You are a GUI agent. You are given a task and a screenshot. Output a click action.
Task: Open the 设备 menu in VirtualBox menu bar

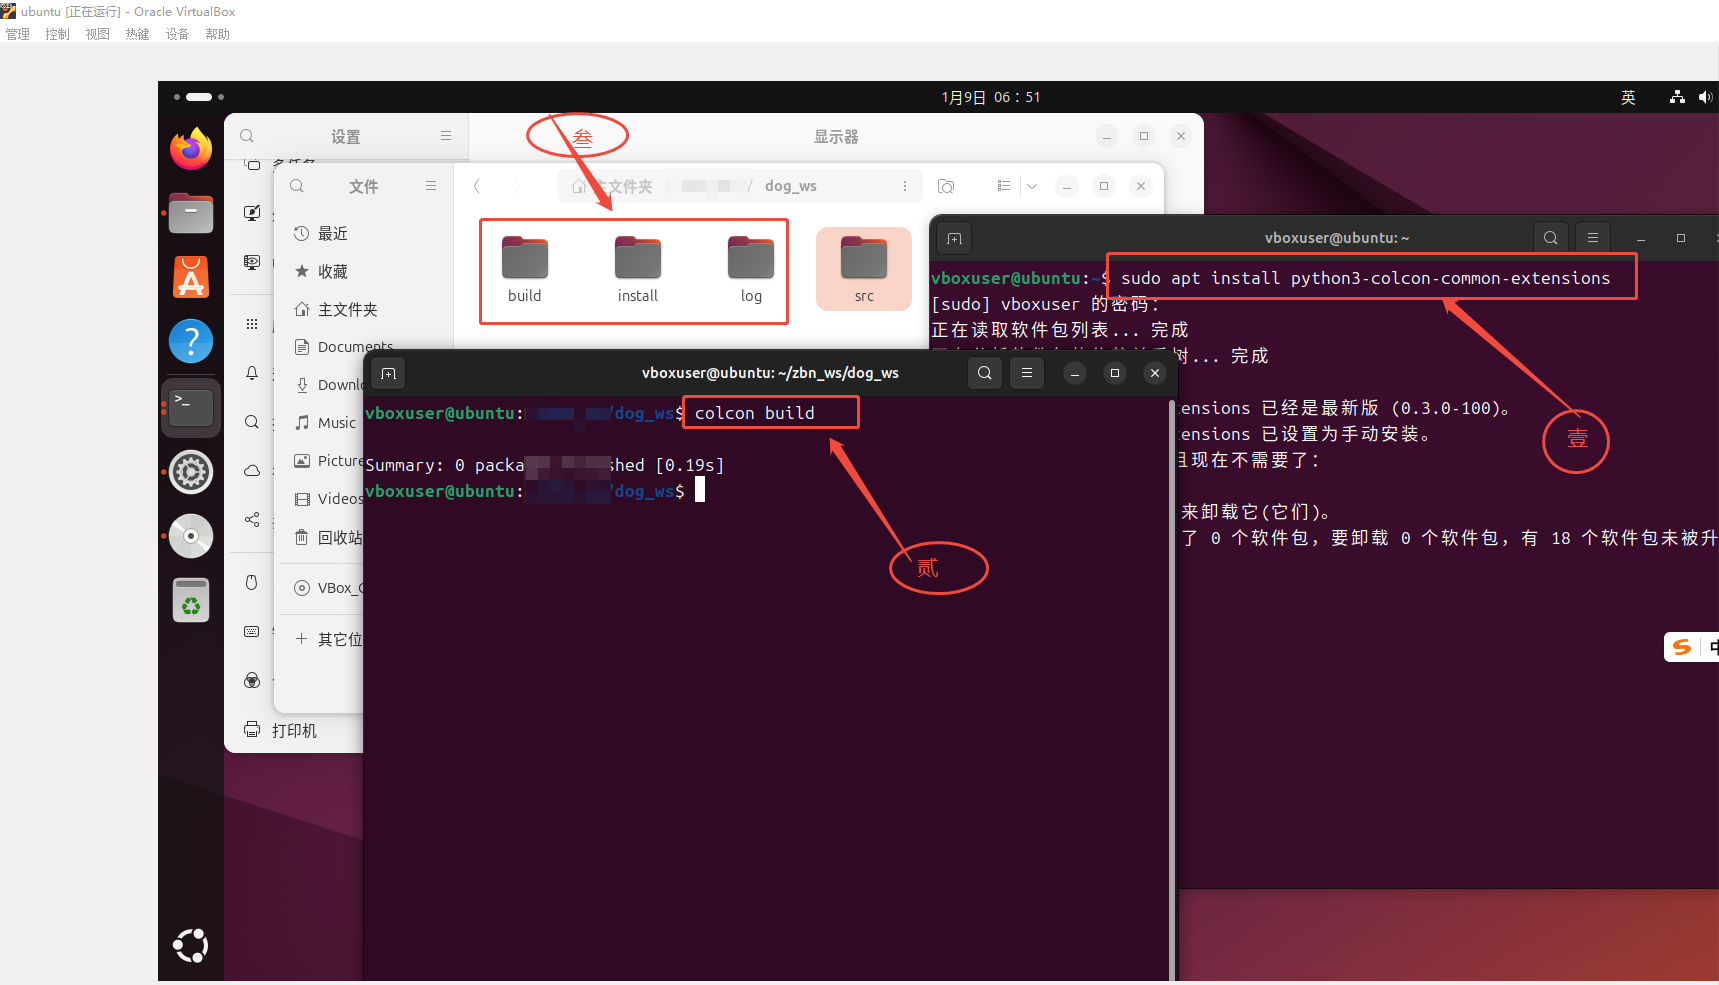177,34
